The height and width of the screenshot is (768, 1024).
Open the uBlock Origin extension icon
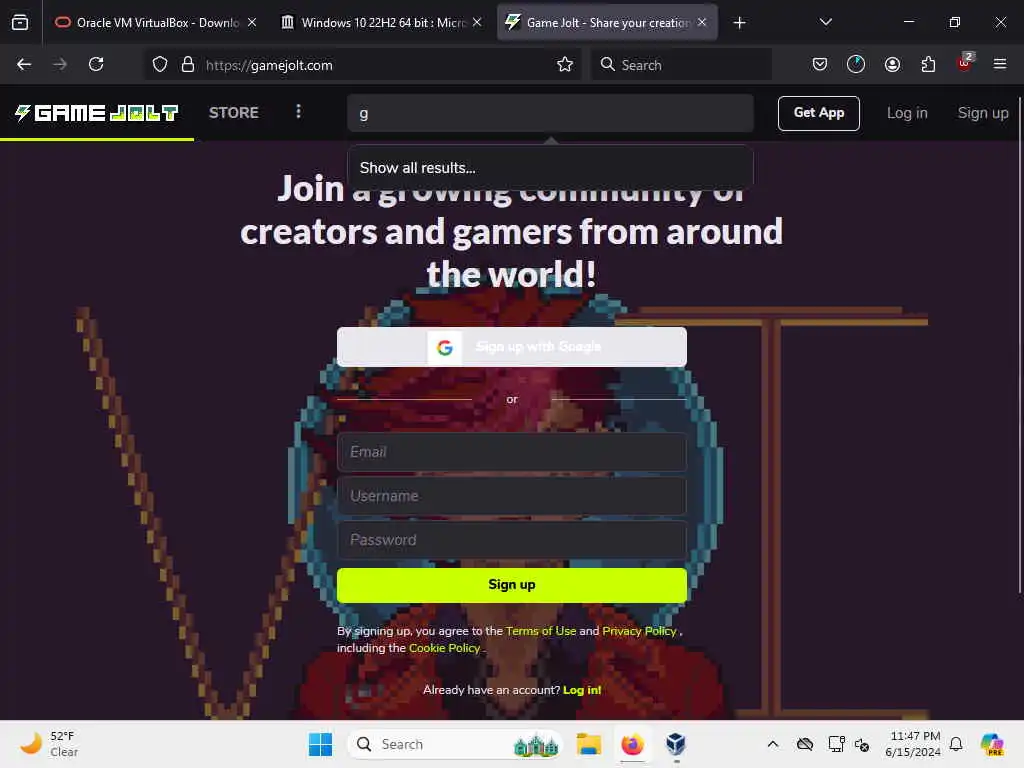965,63
